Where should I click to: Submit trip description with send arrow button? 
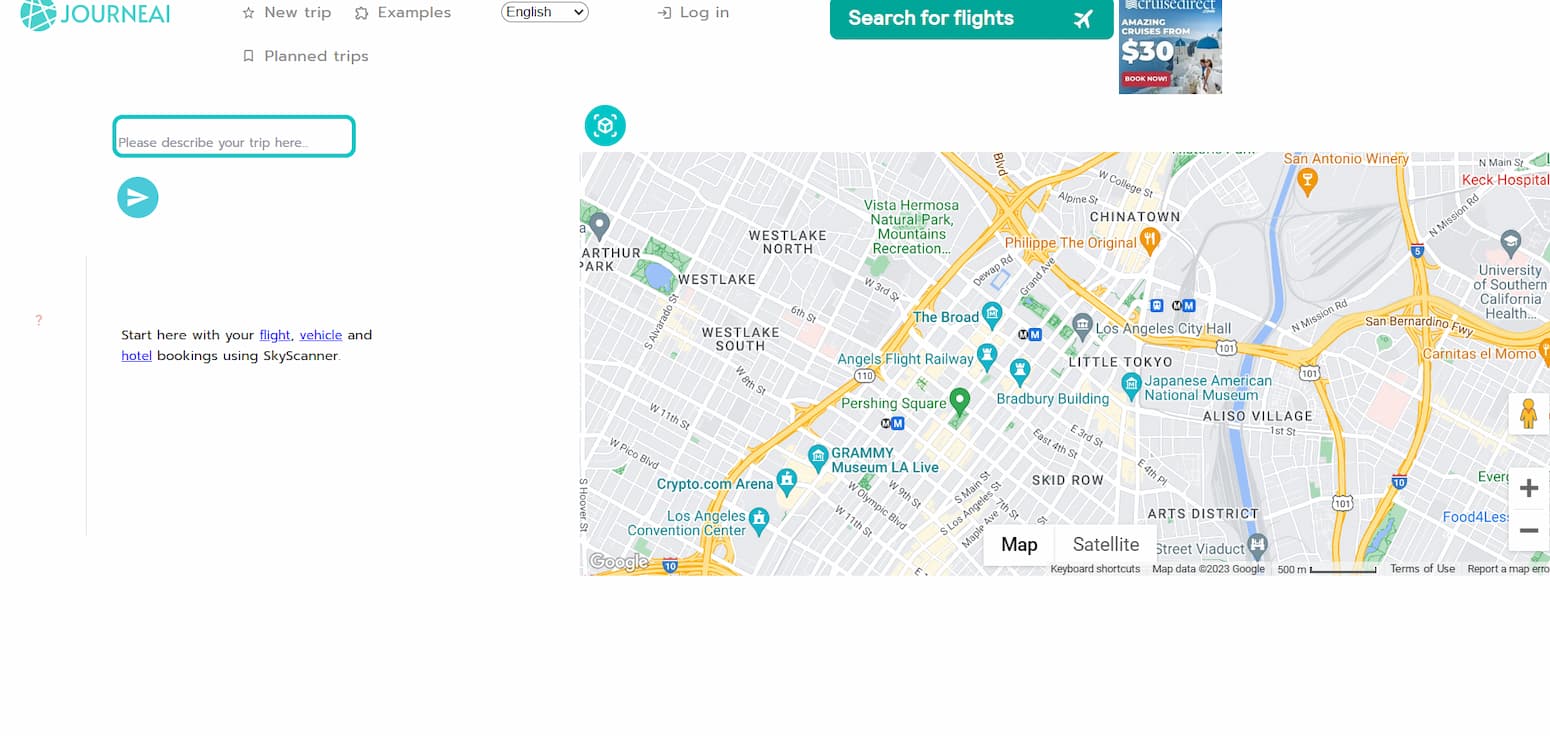click(x=138, y=198)
